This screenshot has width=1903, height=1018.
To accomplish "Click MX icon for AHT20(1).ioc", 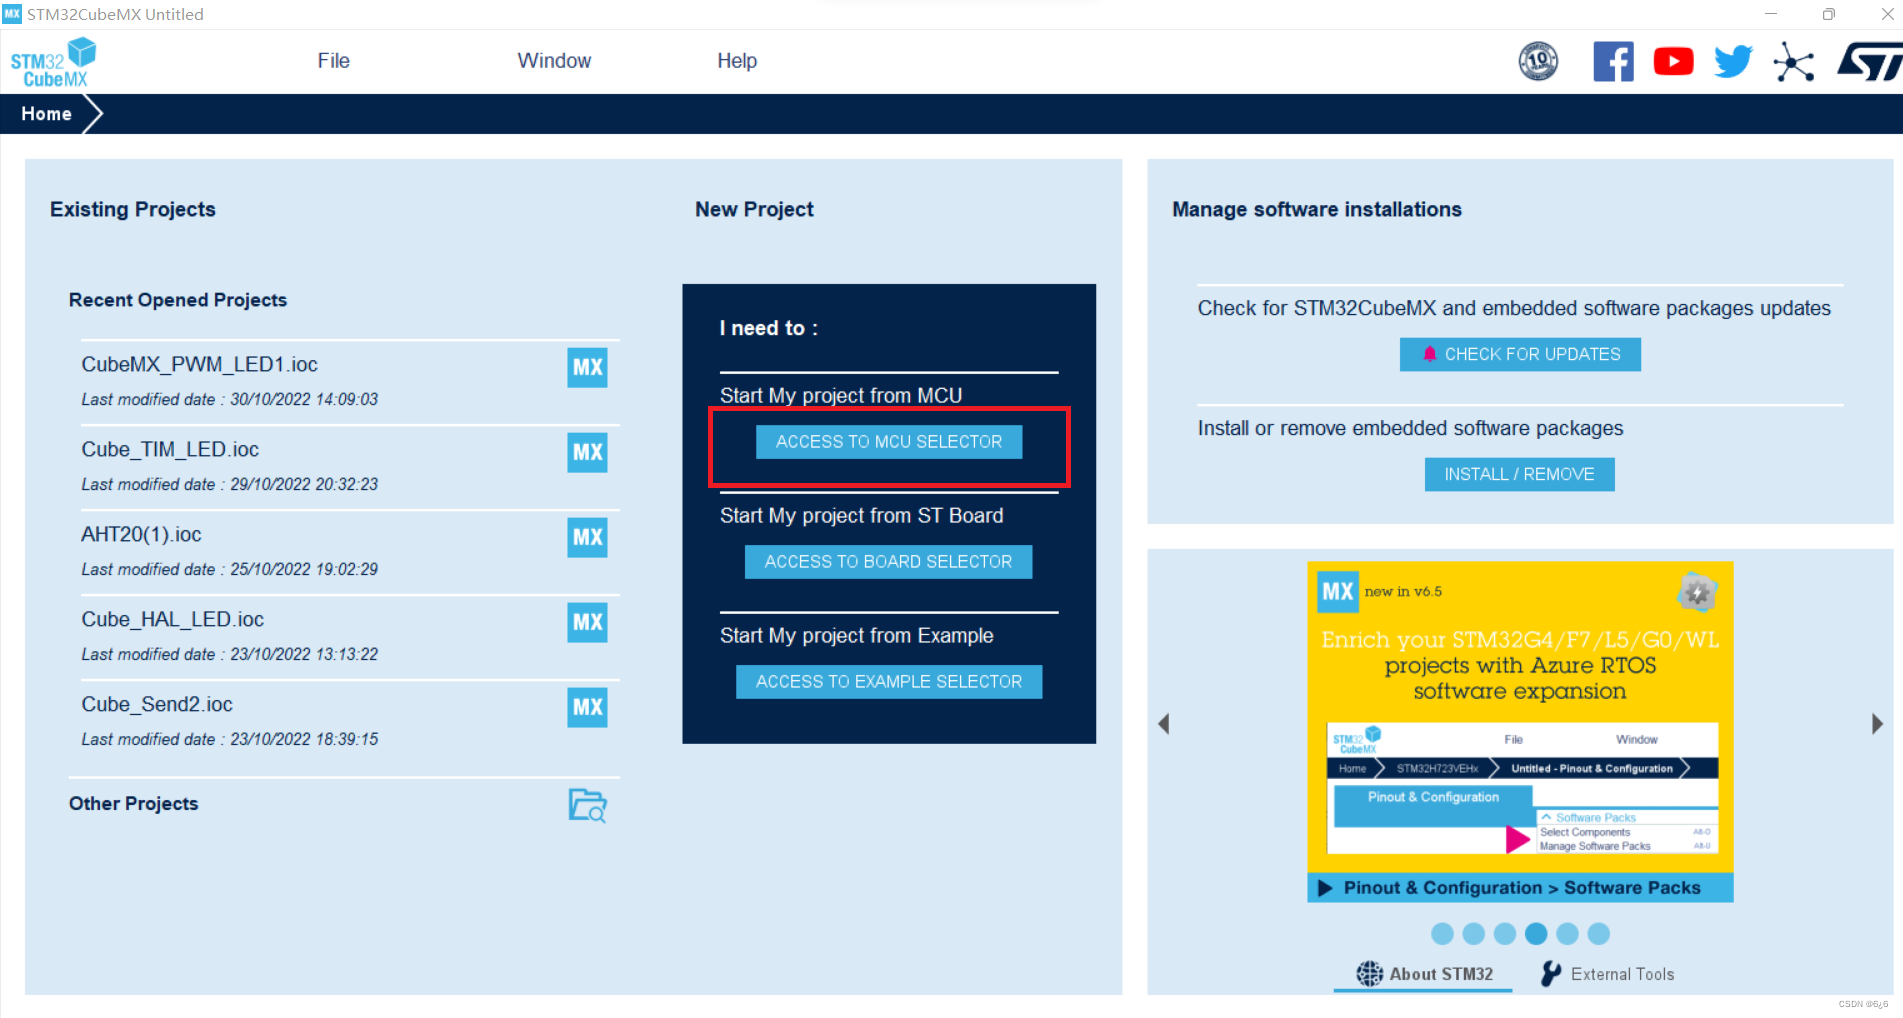I will click(x=587, y=537).
